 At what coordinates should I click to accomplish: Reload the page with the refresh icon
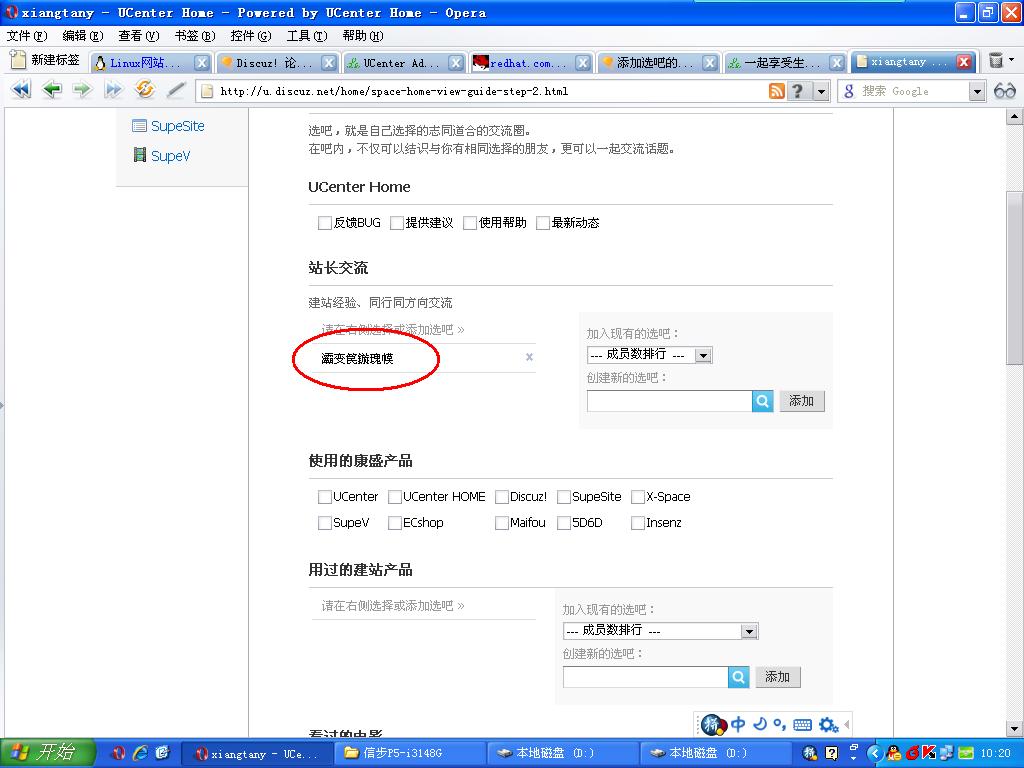tap(144, 89)
